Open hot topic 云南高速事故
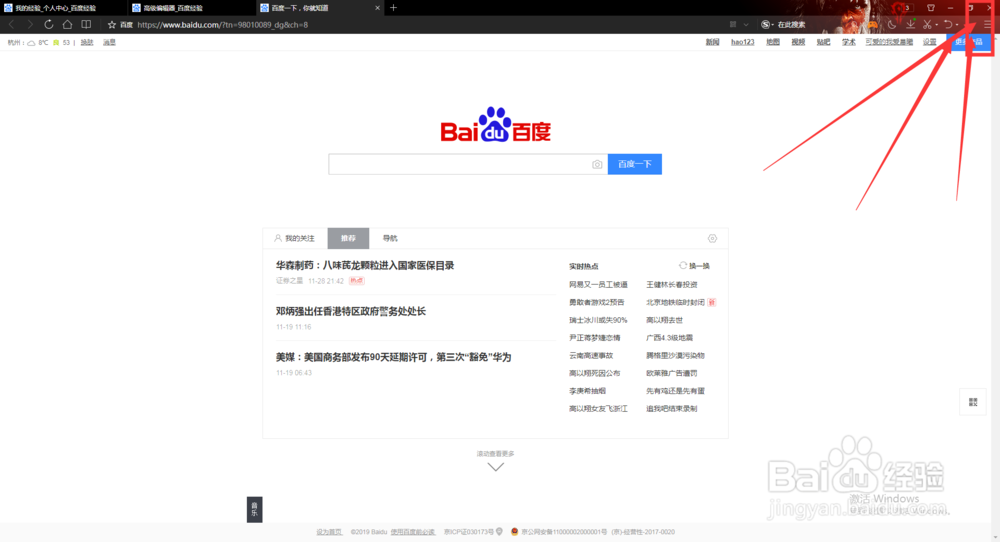This screenshot has width=1000, height=542. coord(591,356)
